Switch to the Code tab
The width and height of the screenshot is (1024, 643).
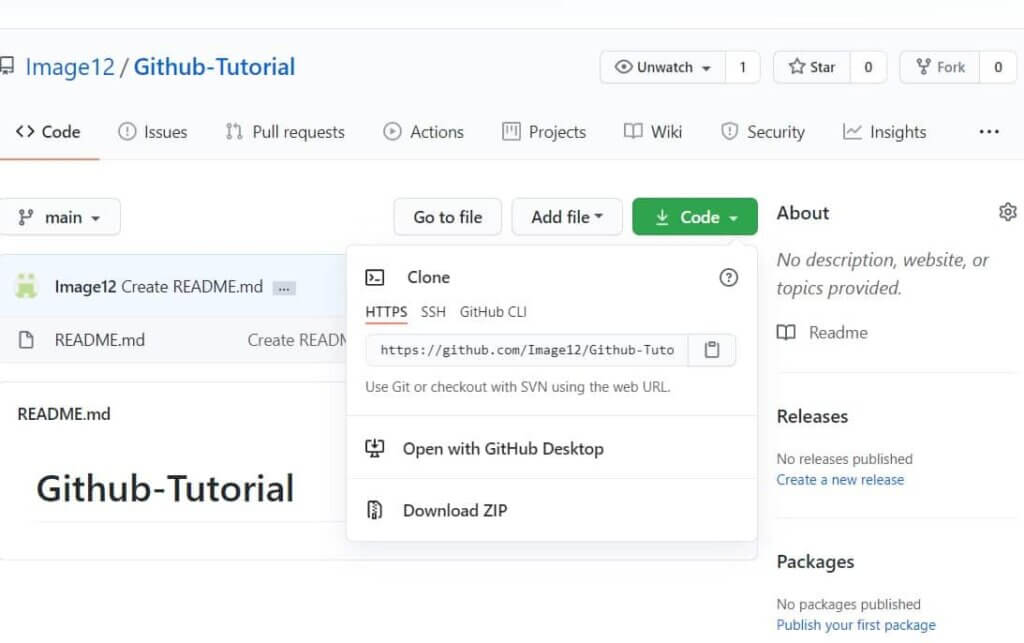click(x=48, y=132)
